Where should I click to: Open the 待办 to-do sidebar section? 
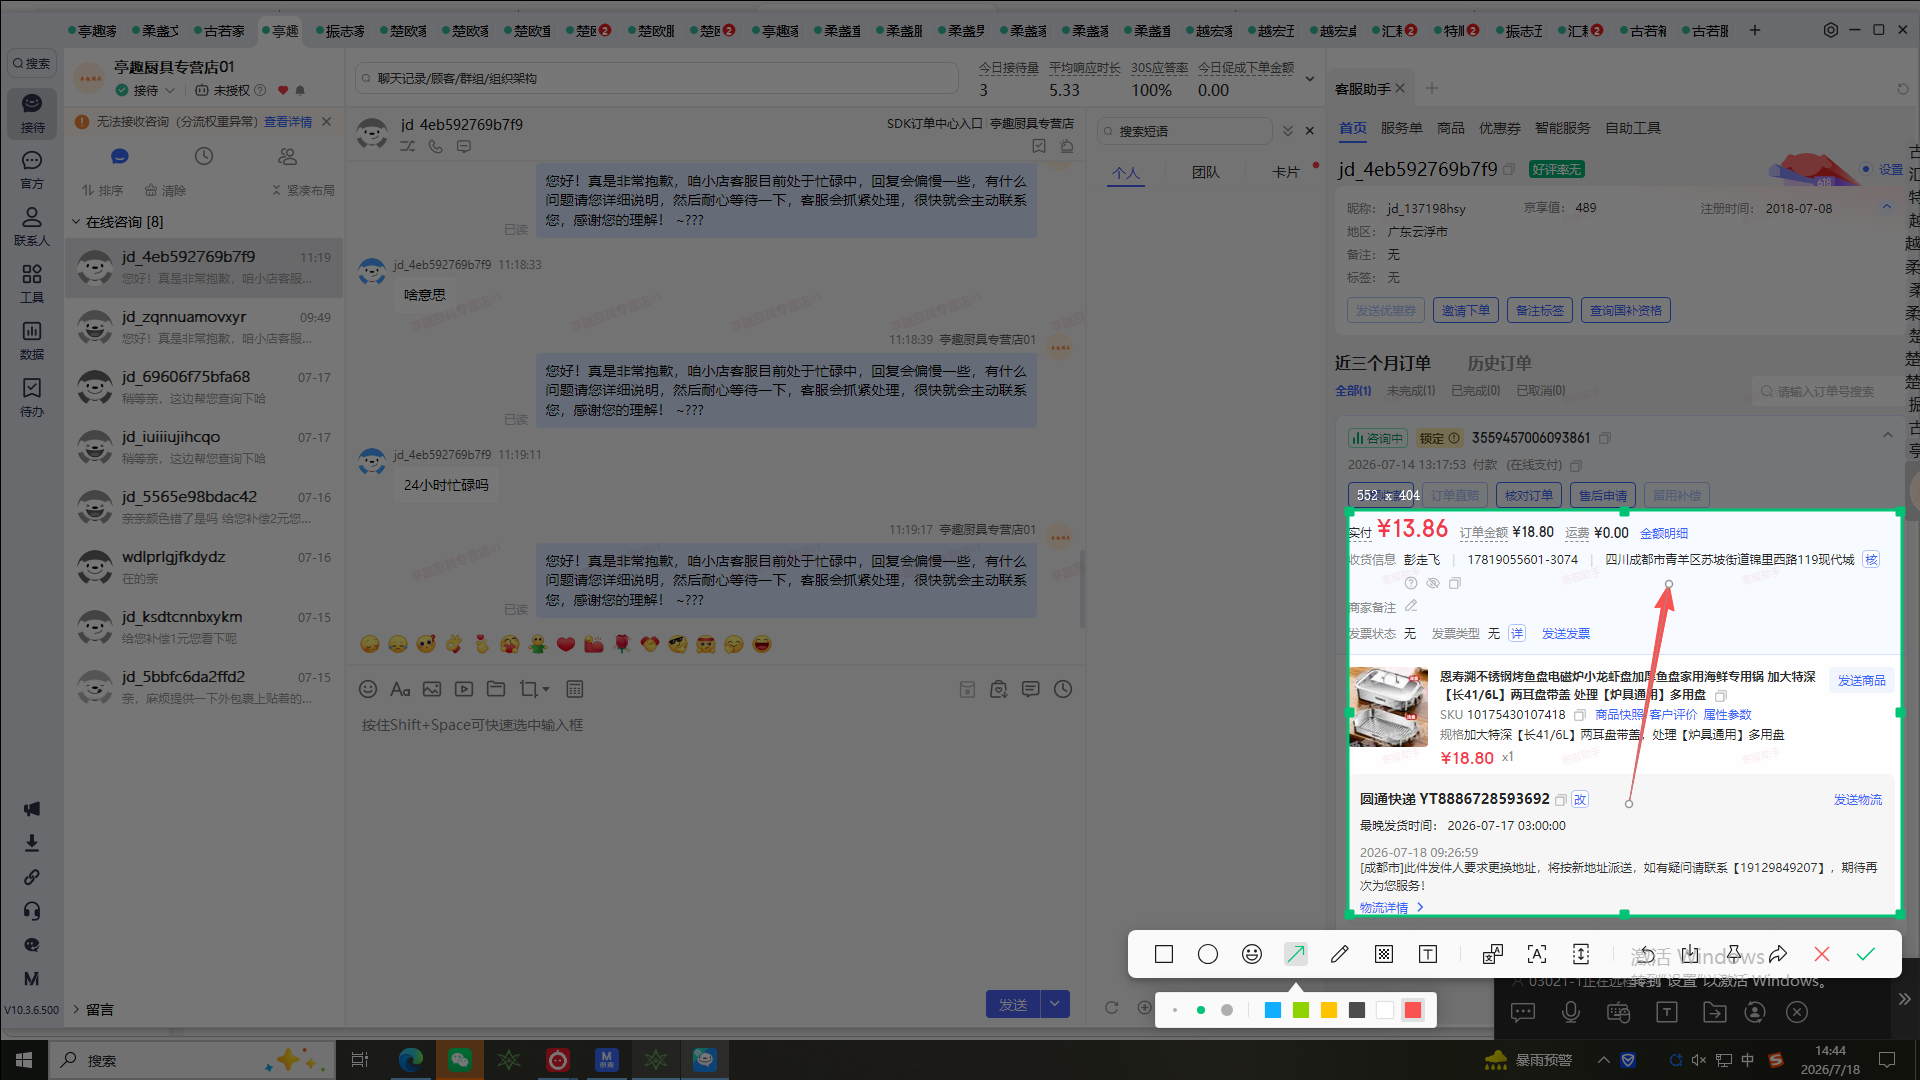[x=32, y=397]
